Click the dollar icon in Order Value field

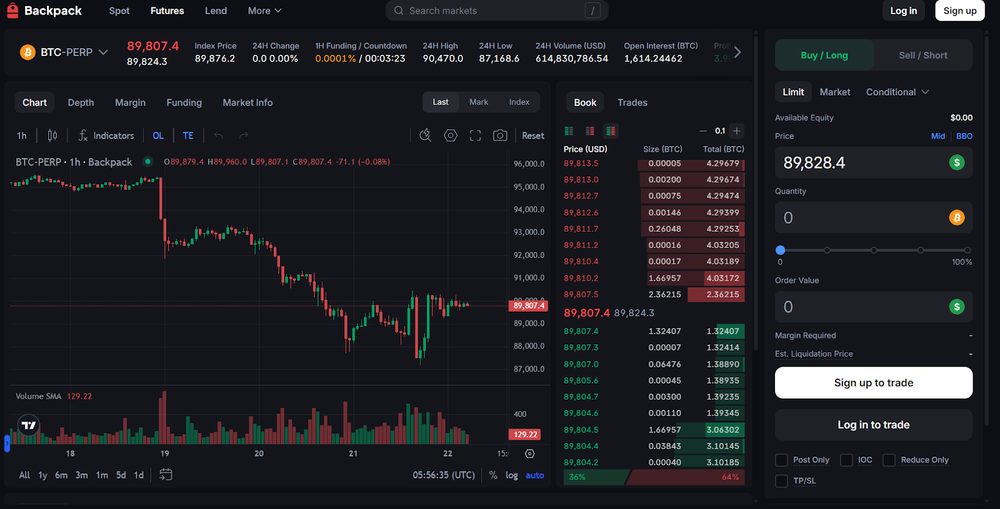pyautogui.click(x=956, y=307)
